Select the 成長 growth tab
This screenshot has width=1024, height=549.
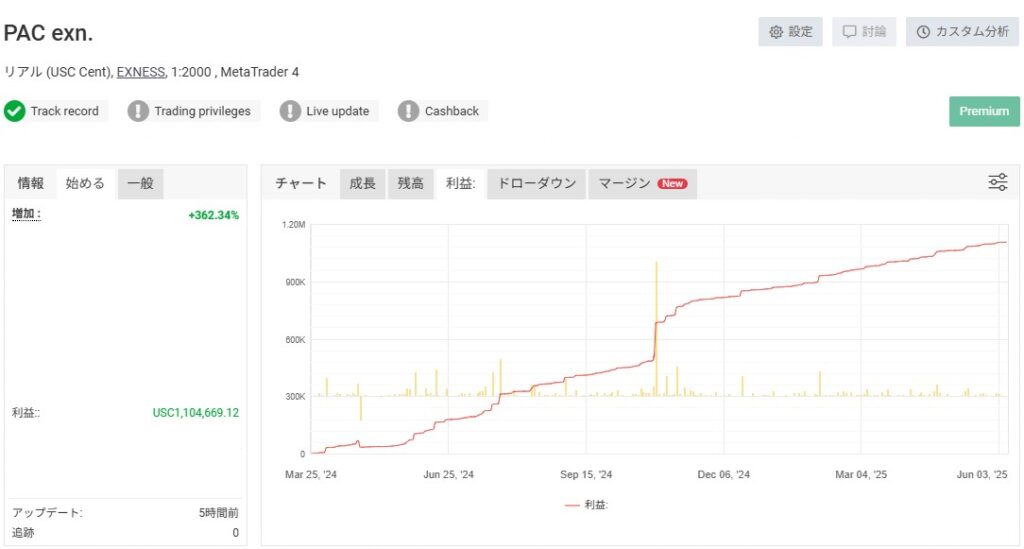(362, 183)
